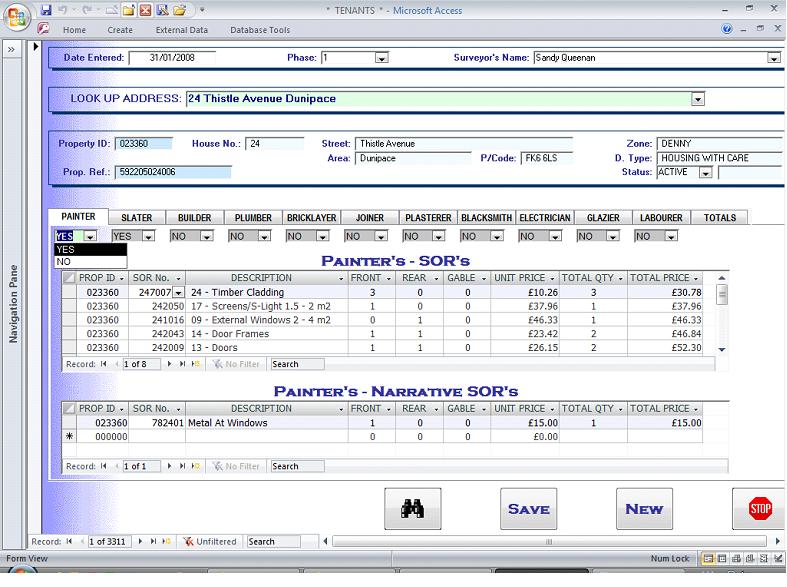Open the Phase dropdown arrow
The height and width of the screenshot is (587, 787).
380,58
